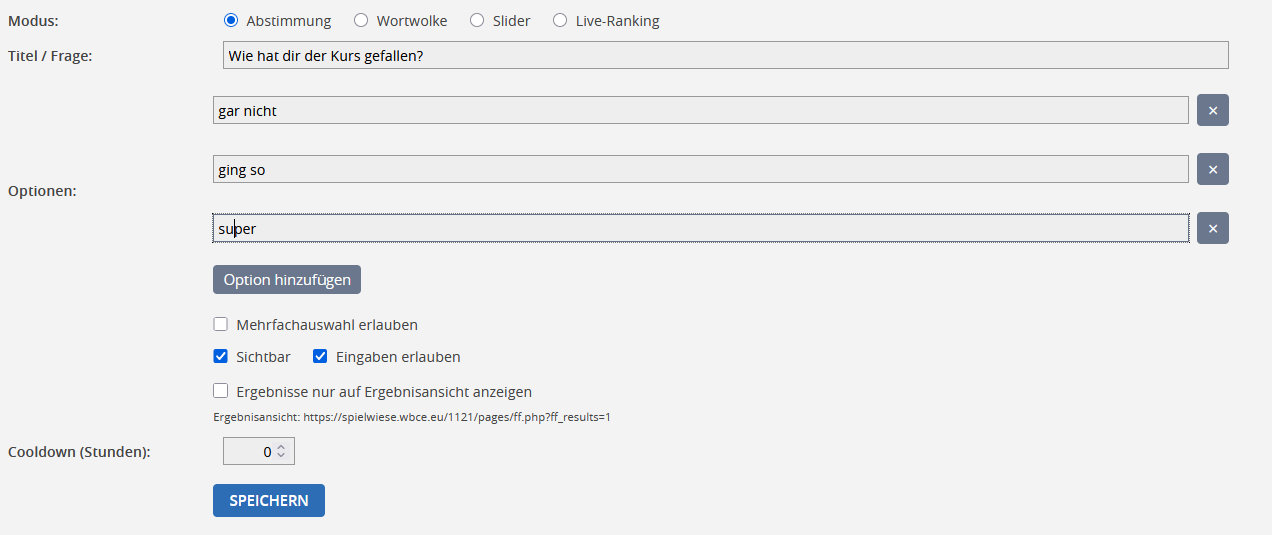The width and height of the screenshot is (1272, 535).
Task: Focus the Cooldown hours number field
Action: tap(250, 452)
